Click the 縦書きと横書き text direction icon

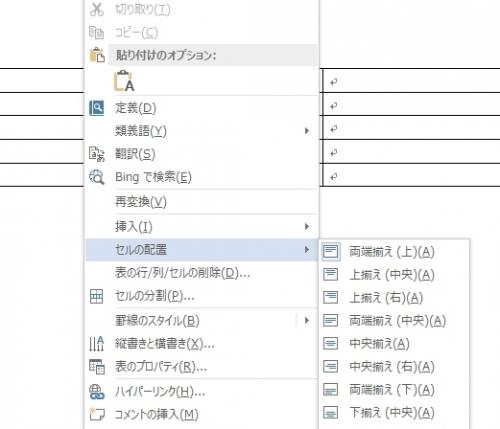[97, 343]
